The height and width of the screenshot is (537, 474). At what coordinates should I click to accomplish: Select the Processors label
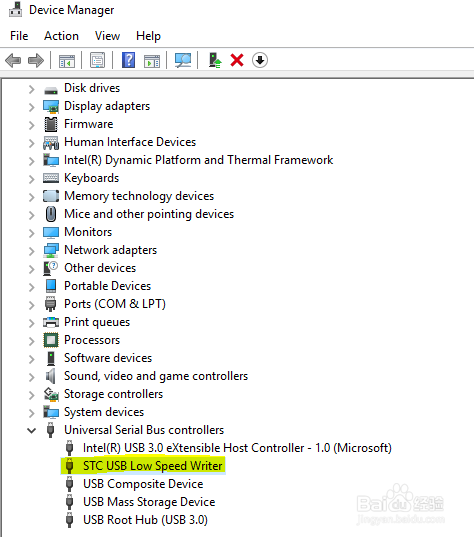point(92,340)
